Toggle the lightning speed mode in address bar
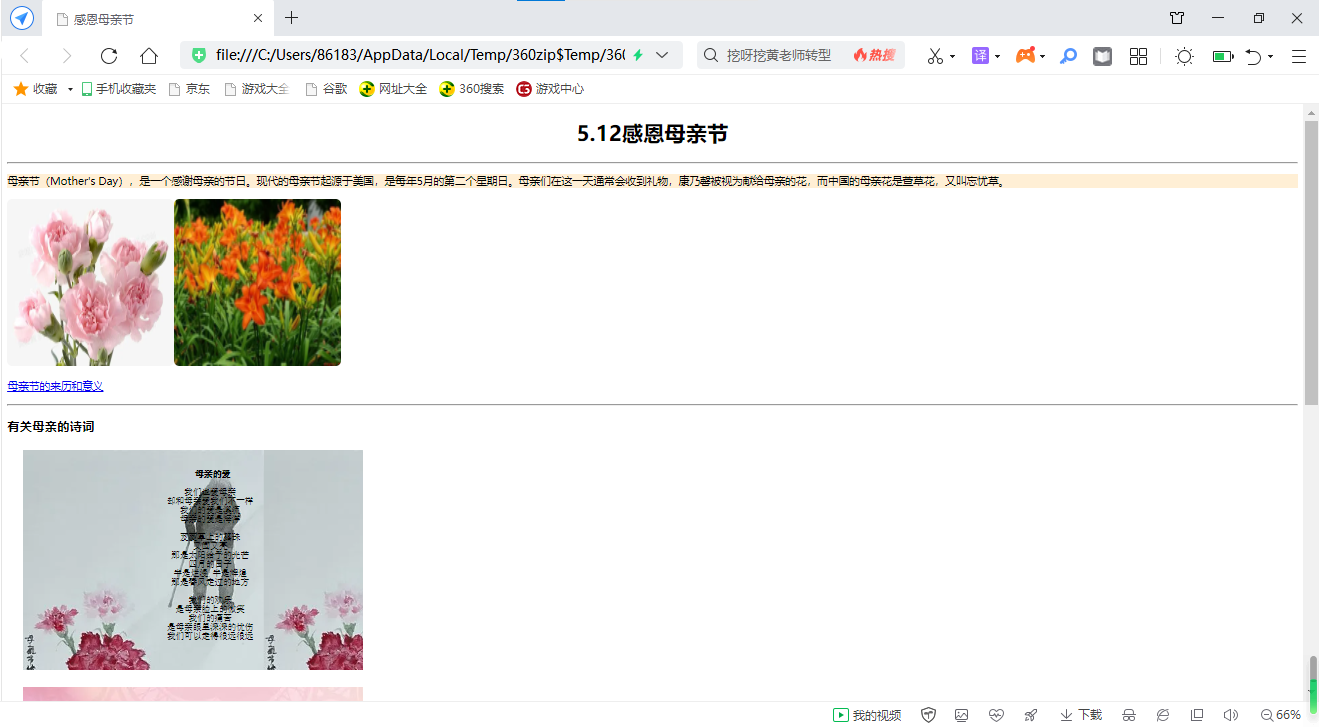Screen dimensions: 1319x728 tap(638, 55)
